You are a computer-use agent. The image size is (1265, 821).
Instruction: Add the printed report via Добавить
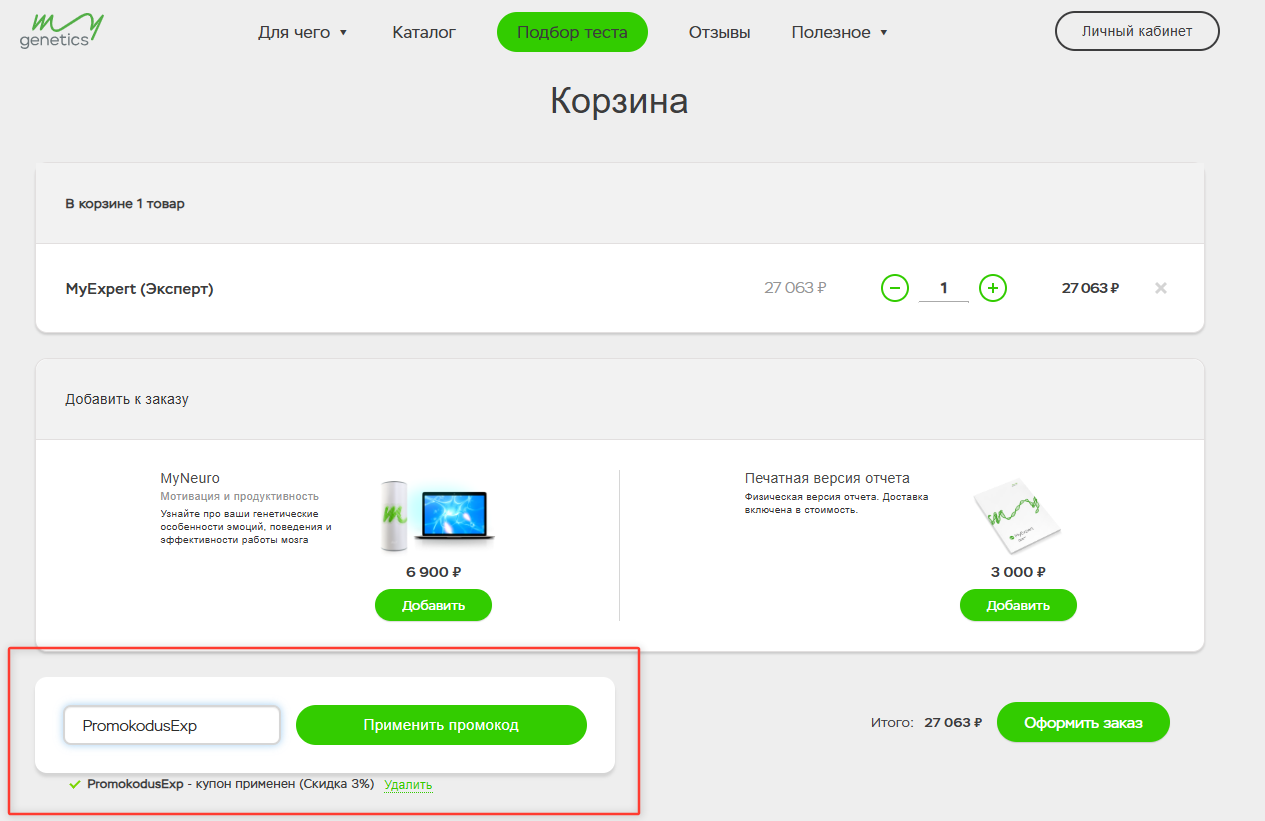click(x=1018, y=605)
